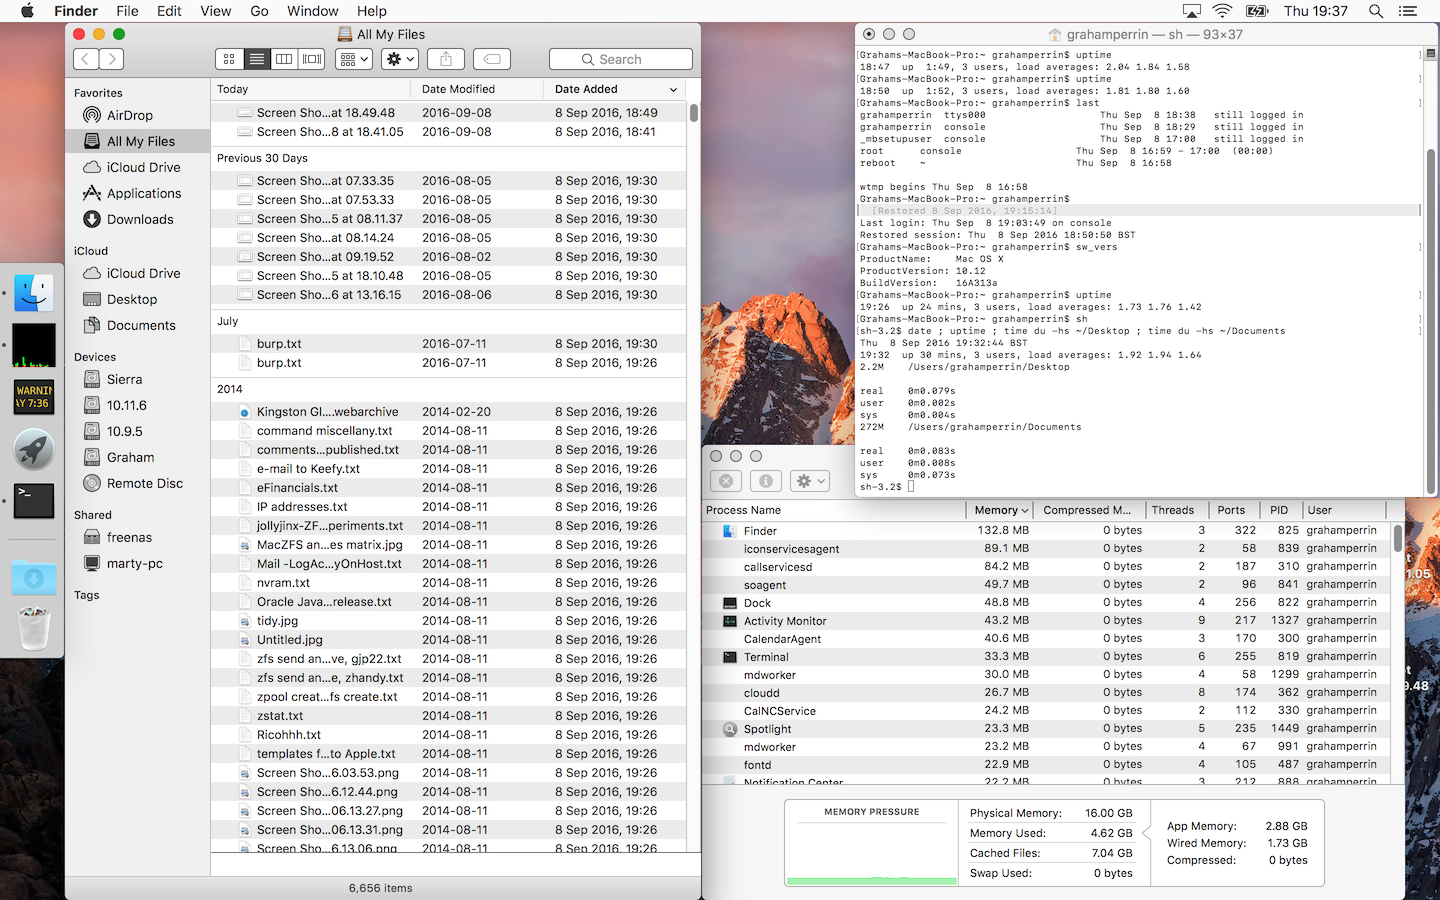Switch Finder to list view
This screenshot has width=1440, height=900.
coord(257,59)
